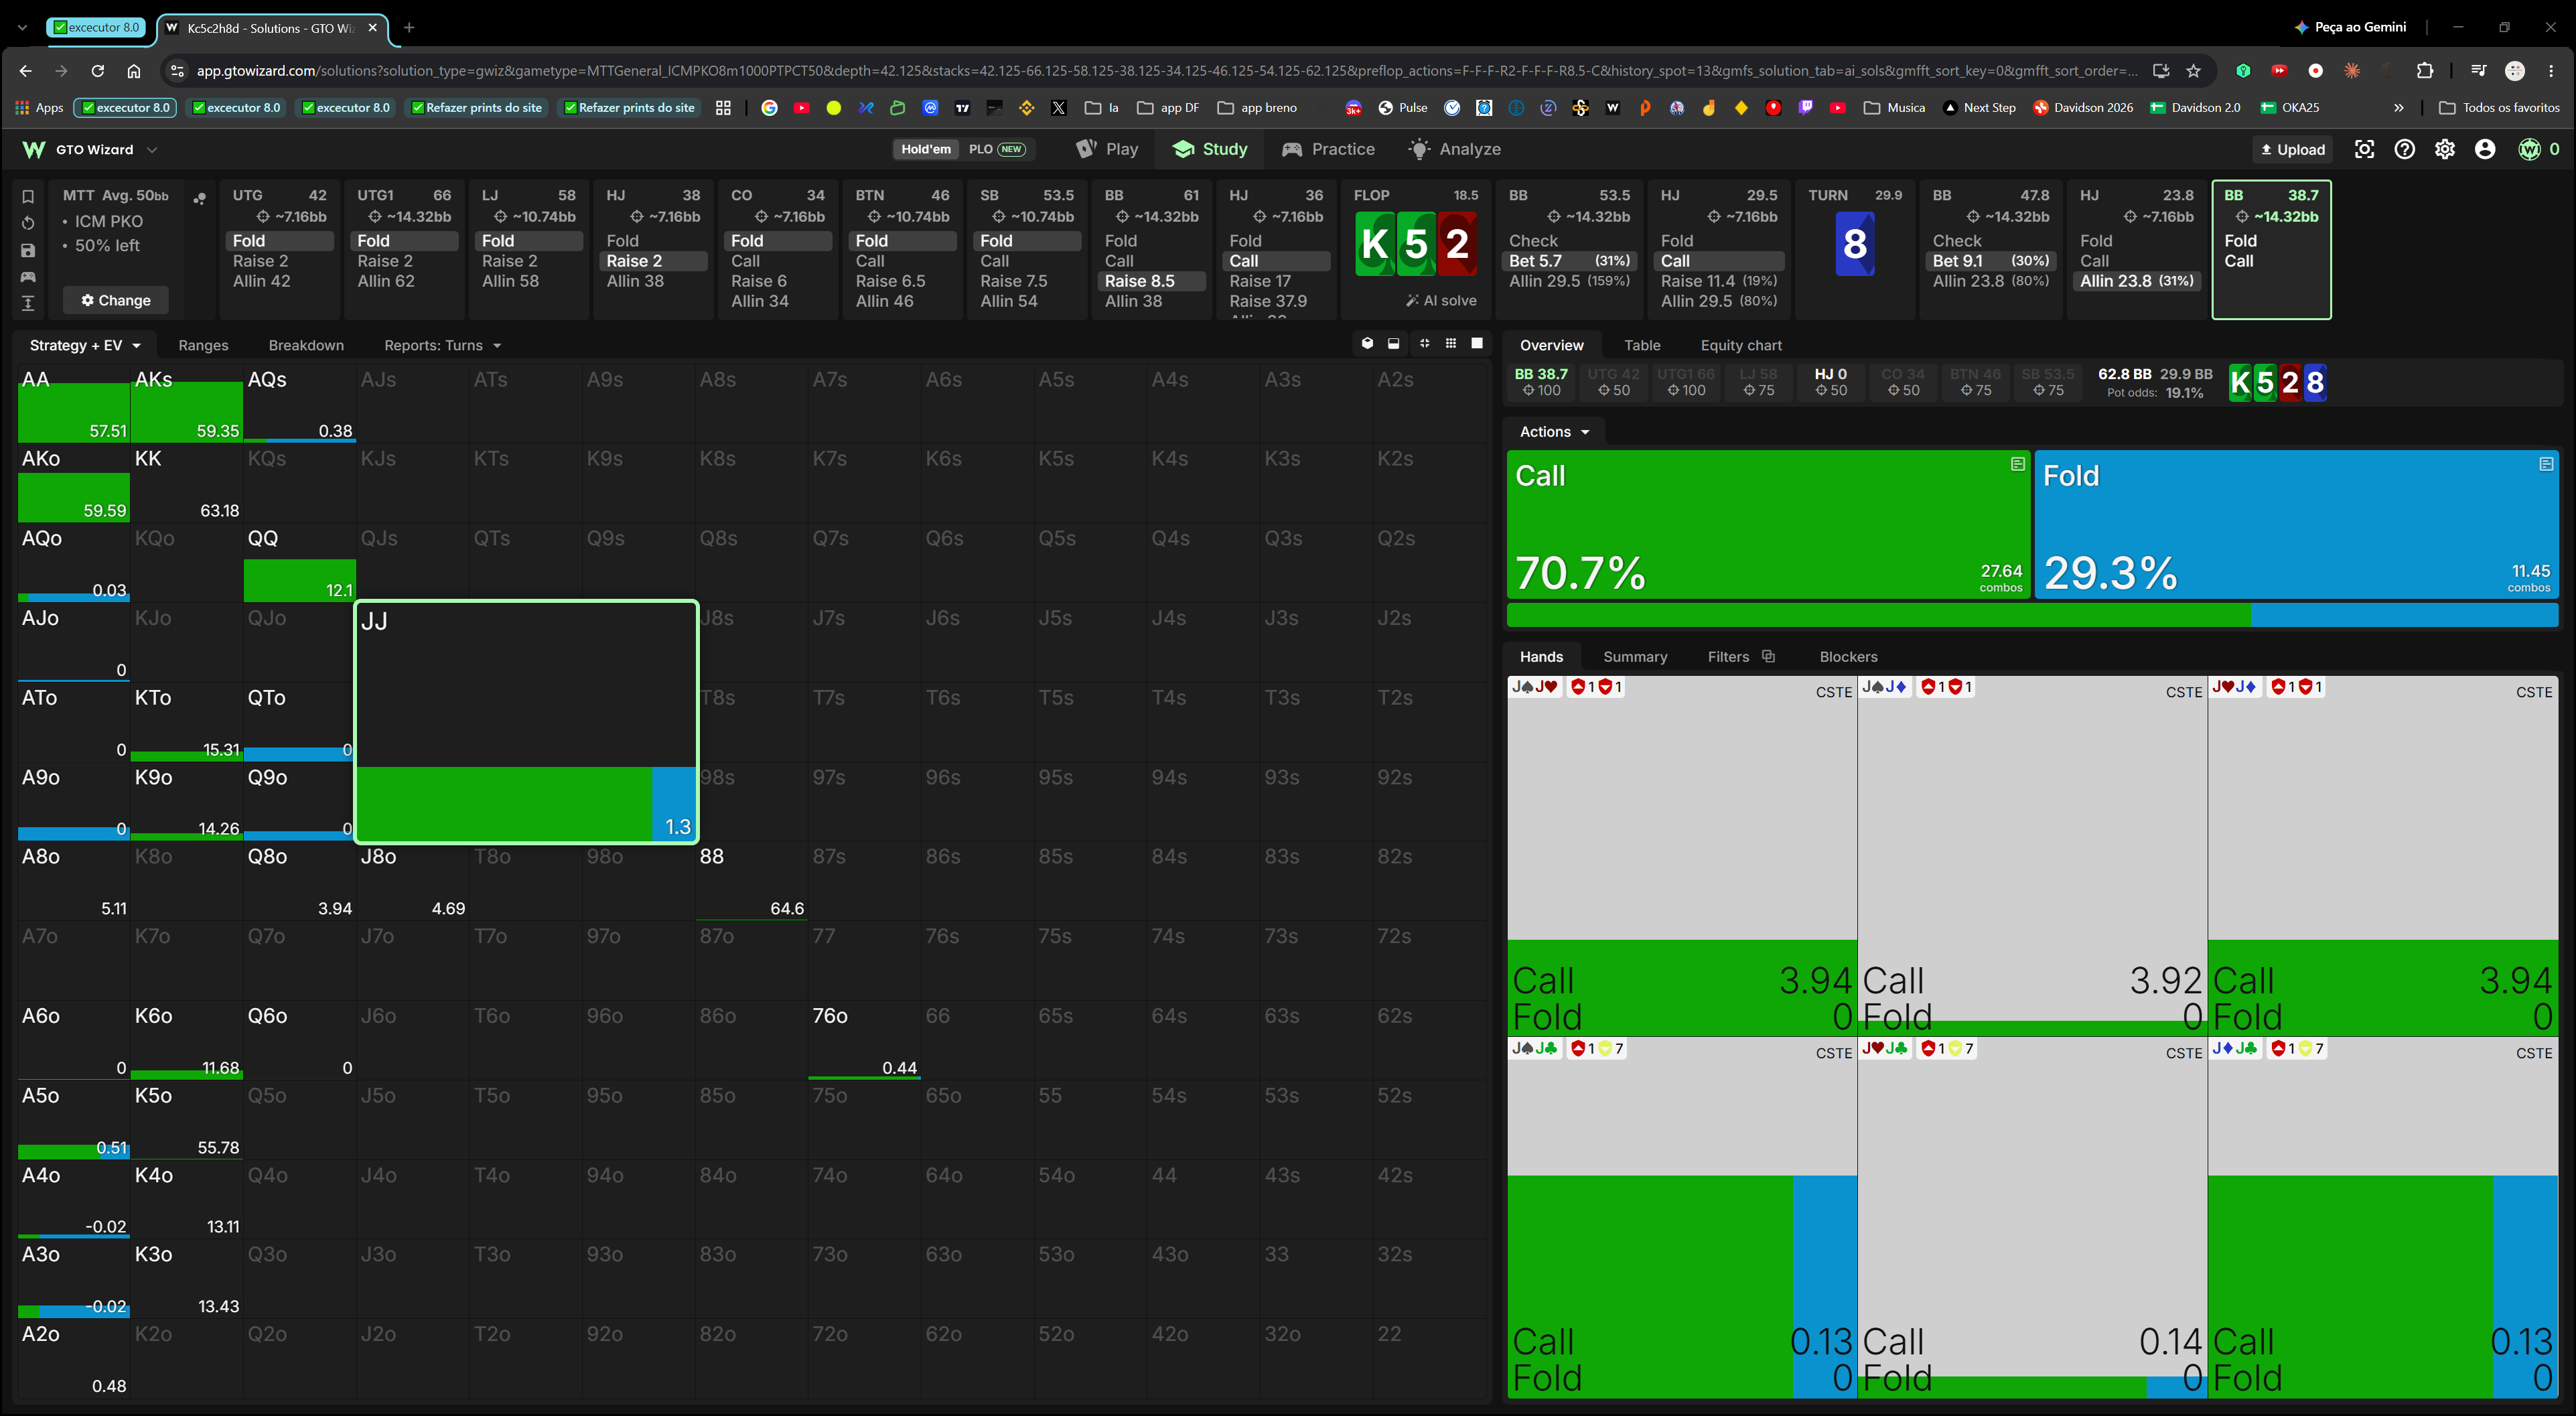Click the Upload button

click(x=2293, y=149)
